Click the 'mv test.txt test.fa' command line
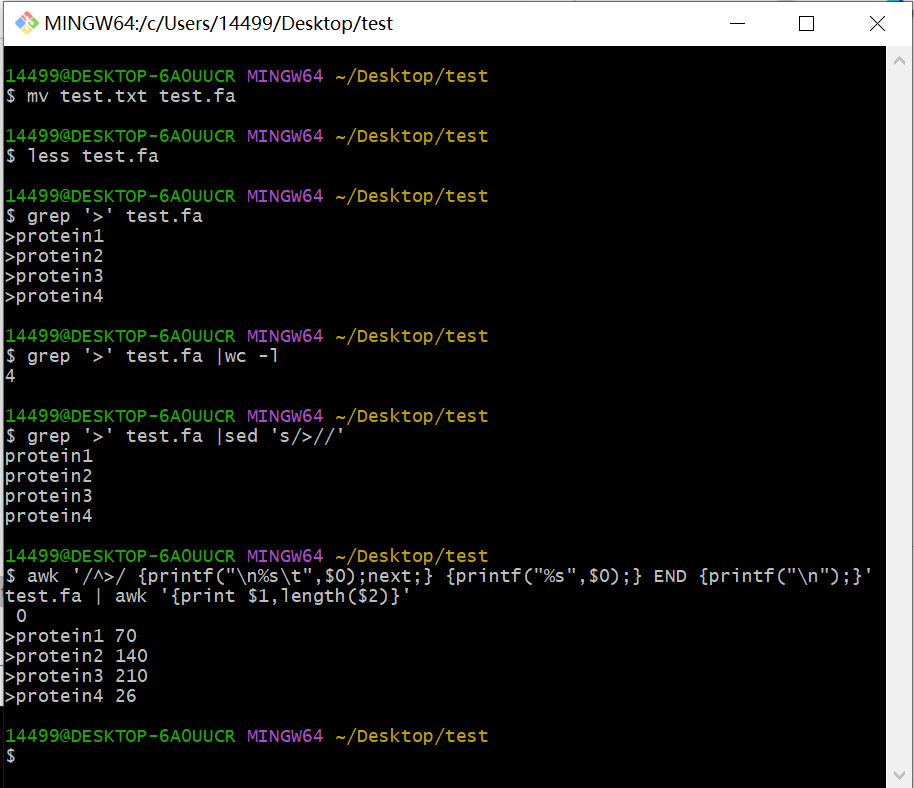 coord(121,96)
